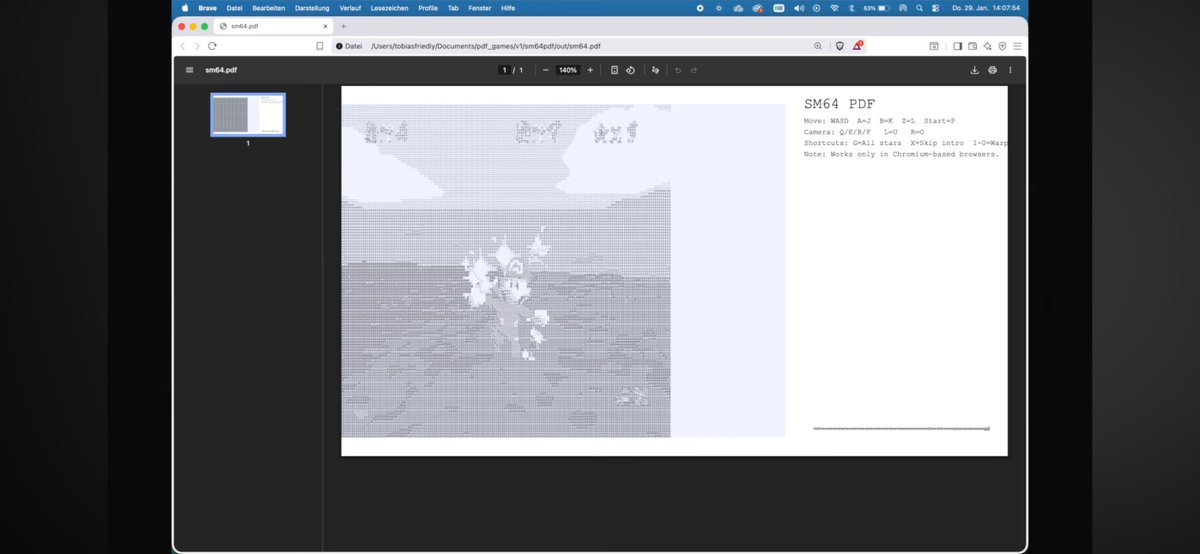Open the Wi-Fi status menu
This screenshot has height=554, width=1200.
click(x=835, y=7)
